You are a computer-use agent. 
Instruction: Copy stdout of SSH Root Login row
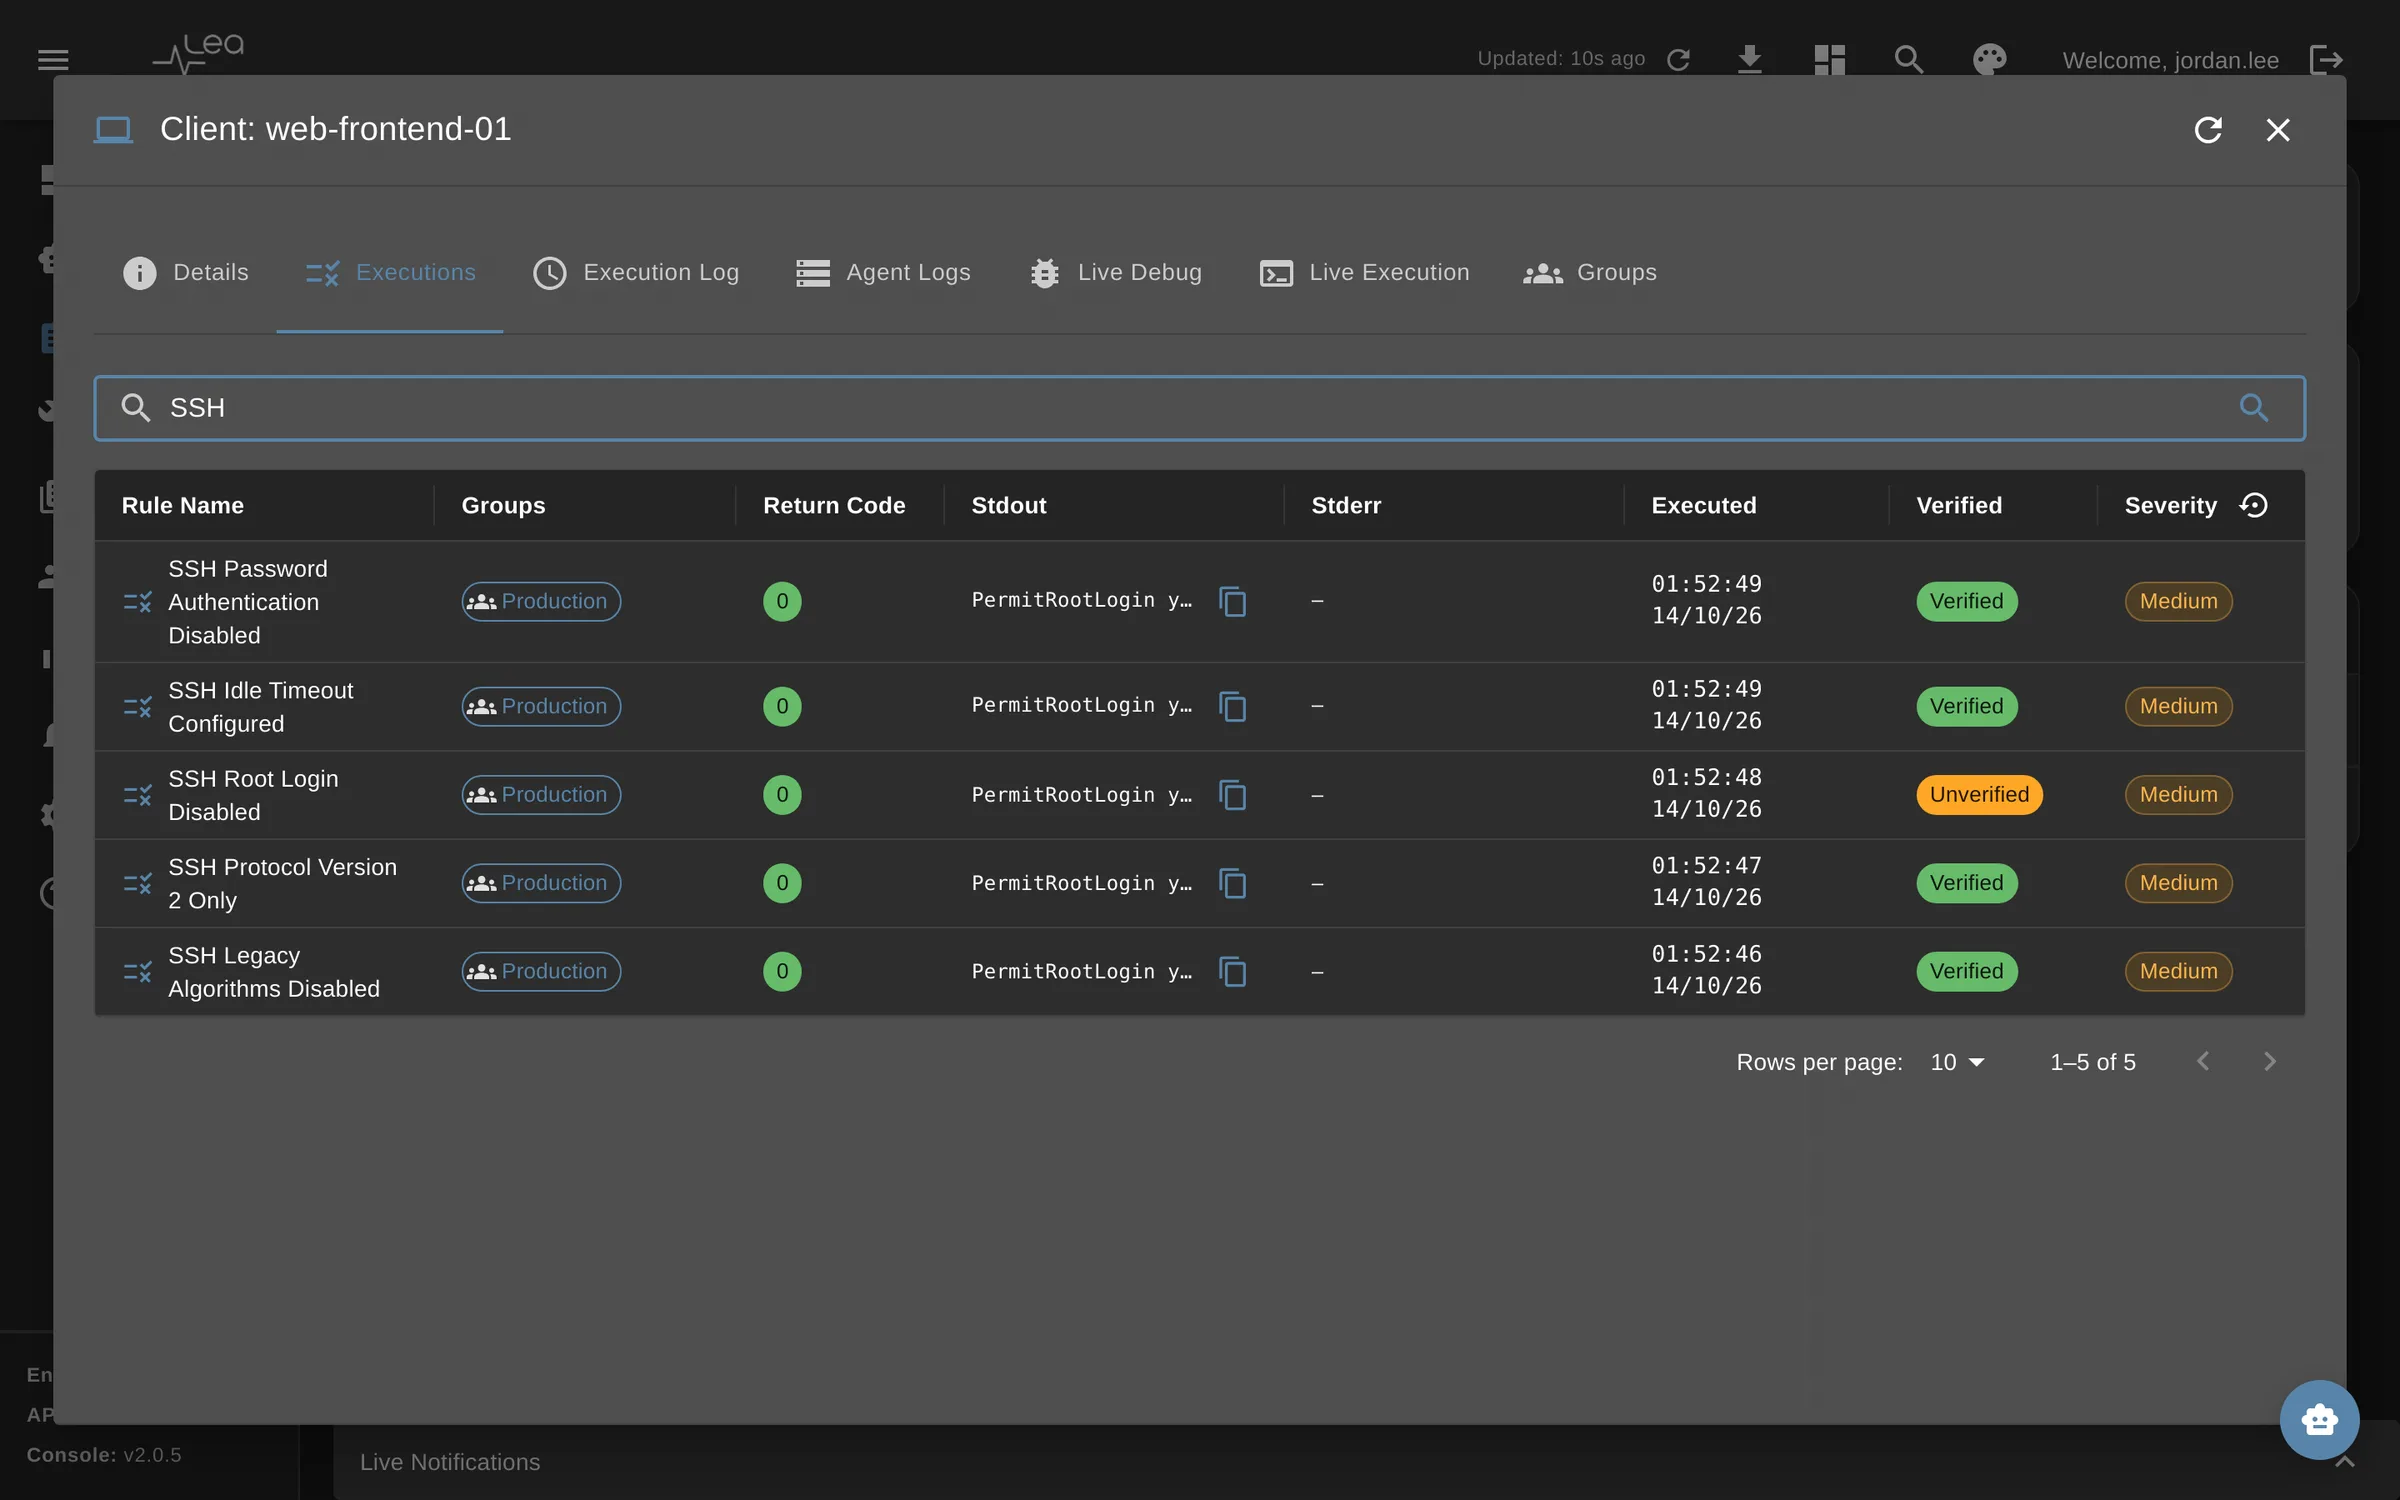[1233, 795]
